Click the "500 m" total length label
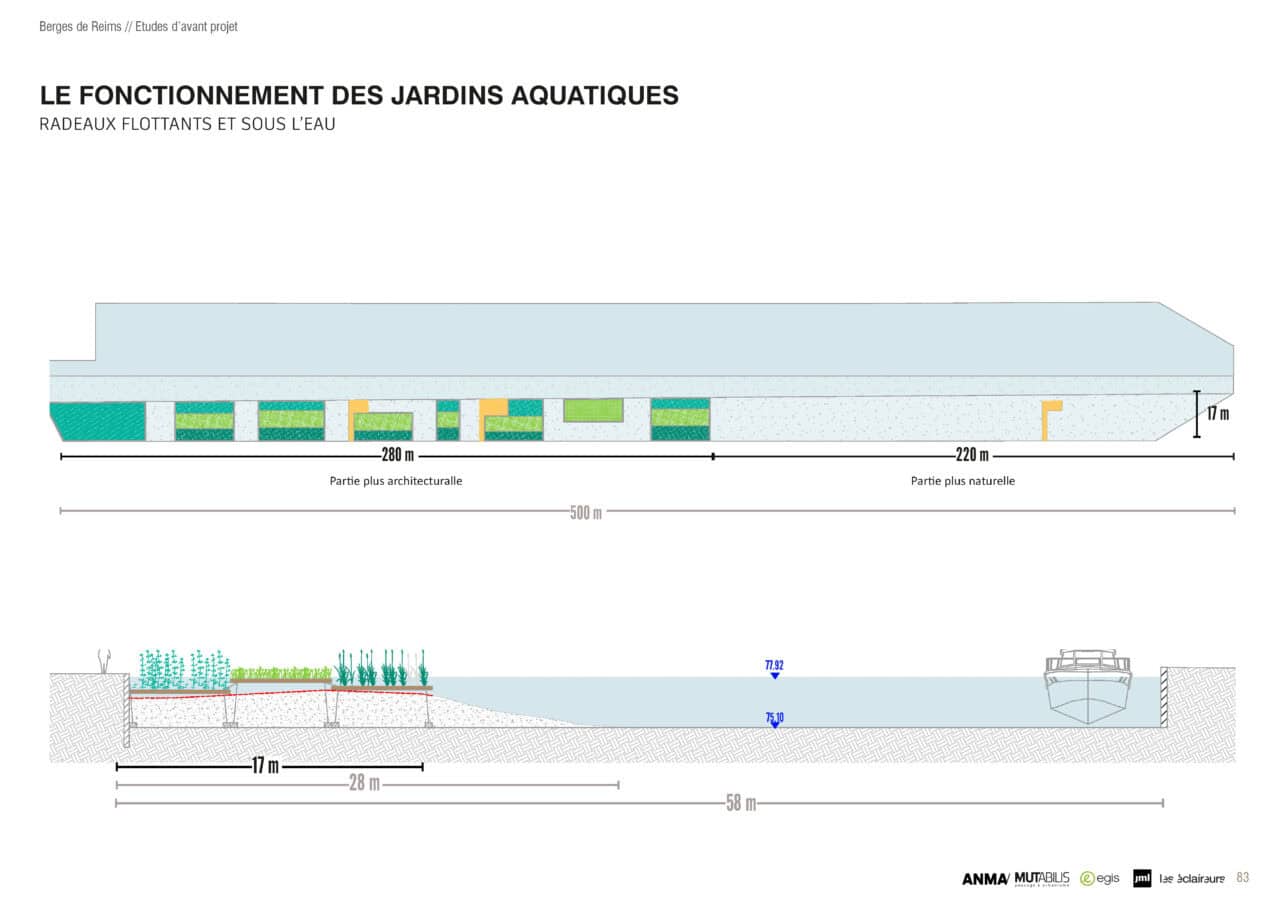The height and width of the screenshot is (900, 1273). [586, 512]
